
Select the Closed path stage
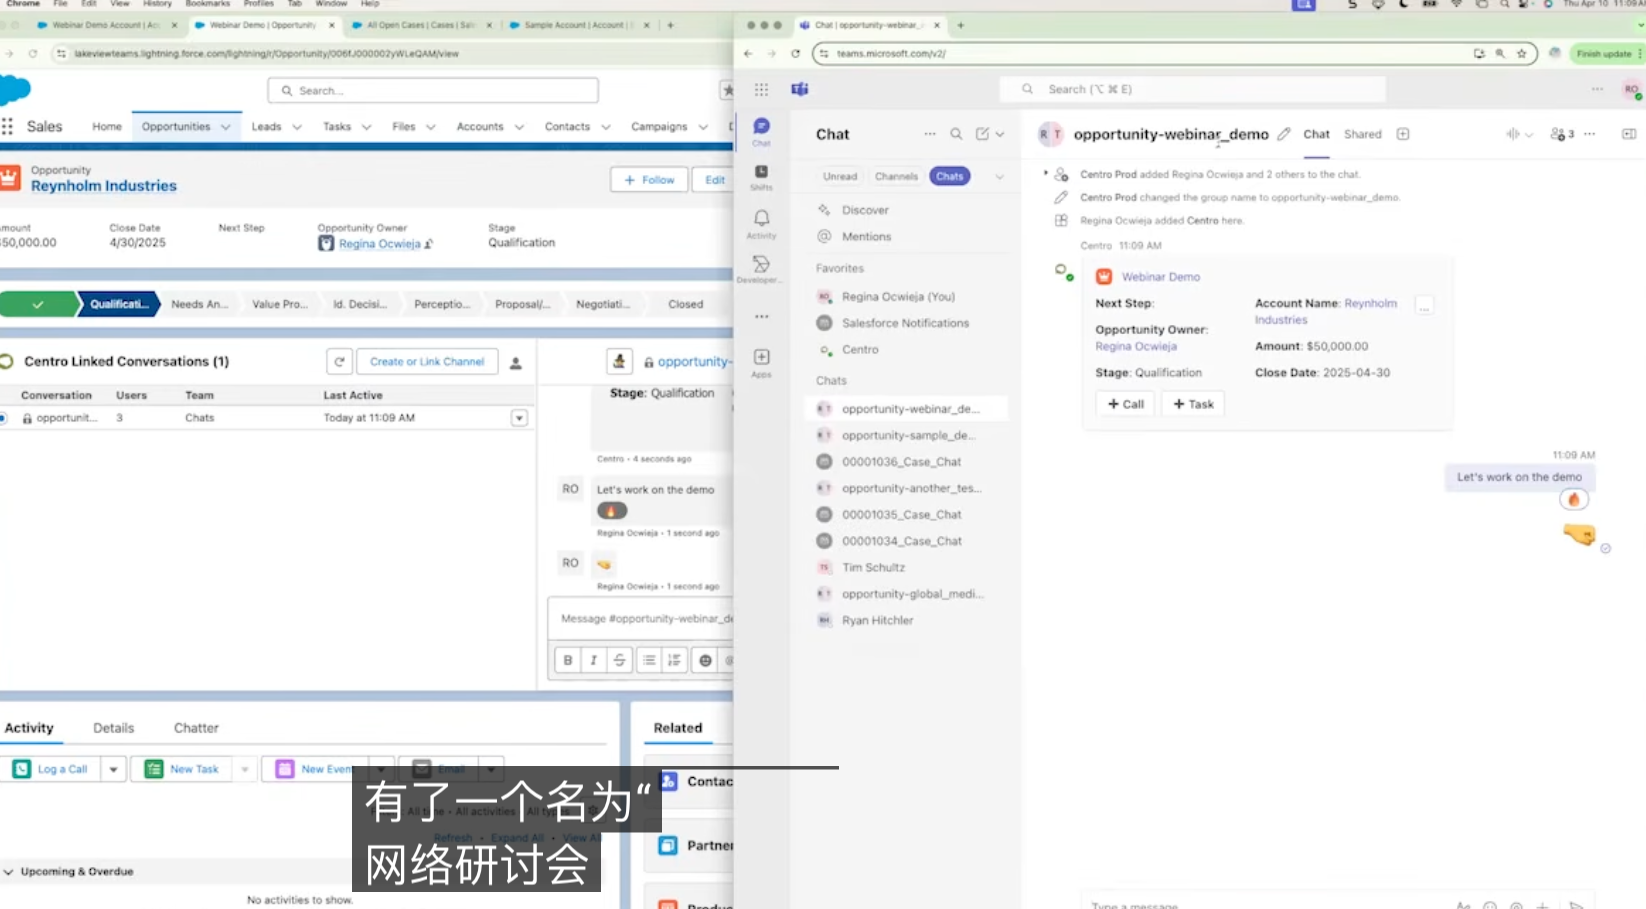click(x=686, y=304)
